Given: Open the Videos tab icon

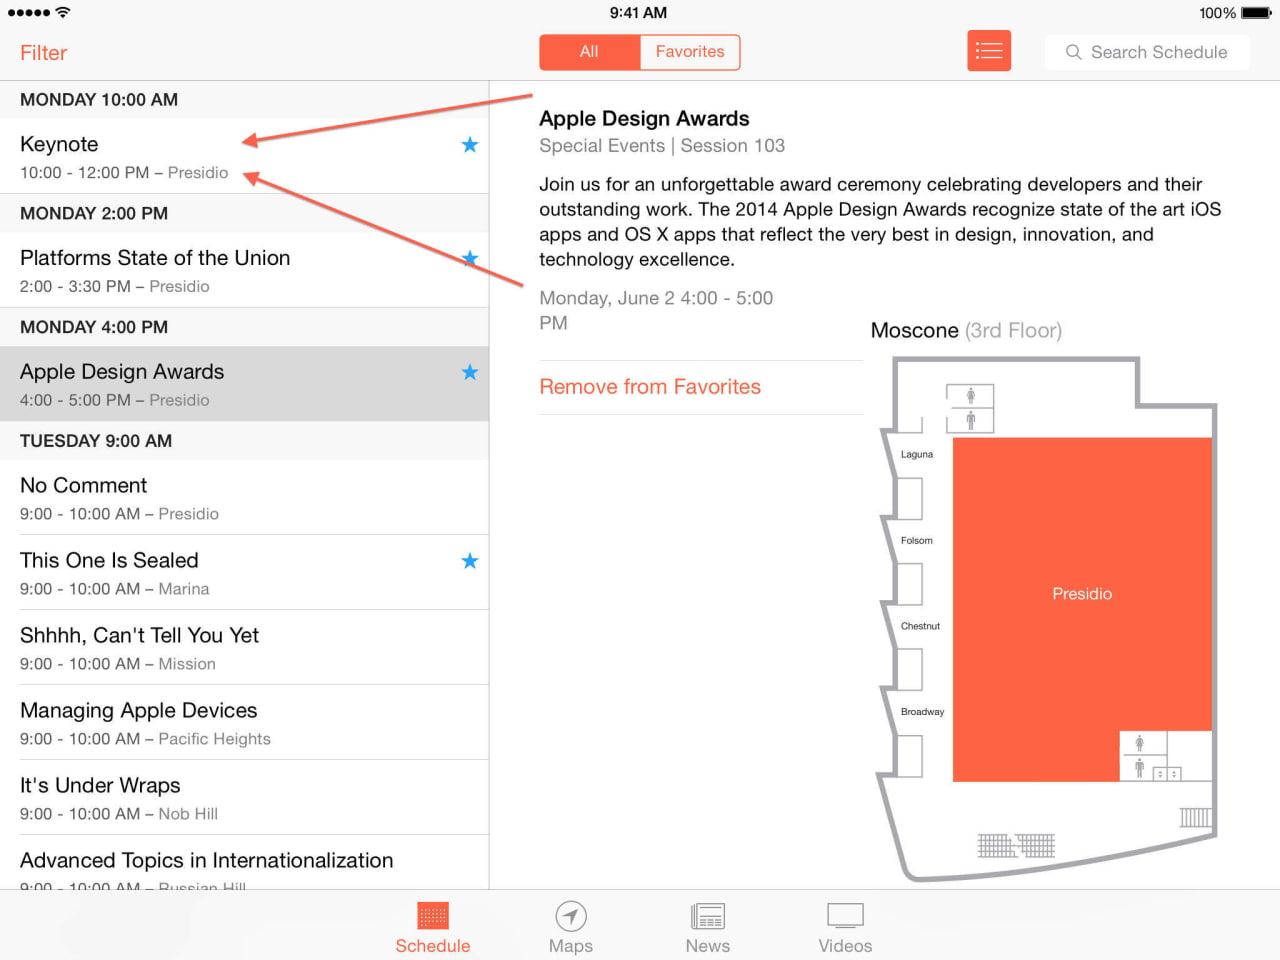Looking at the screenshot, I should pos(845,916).
